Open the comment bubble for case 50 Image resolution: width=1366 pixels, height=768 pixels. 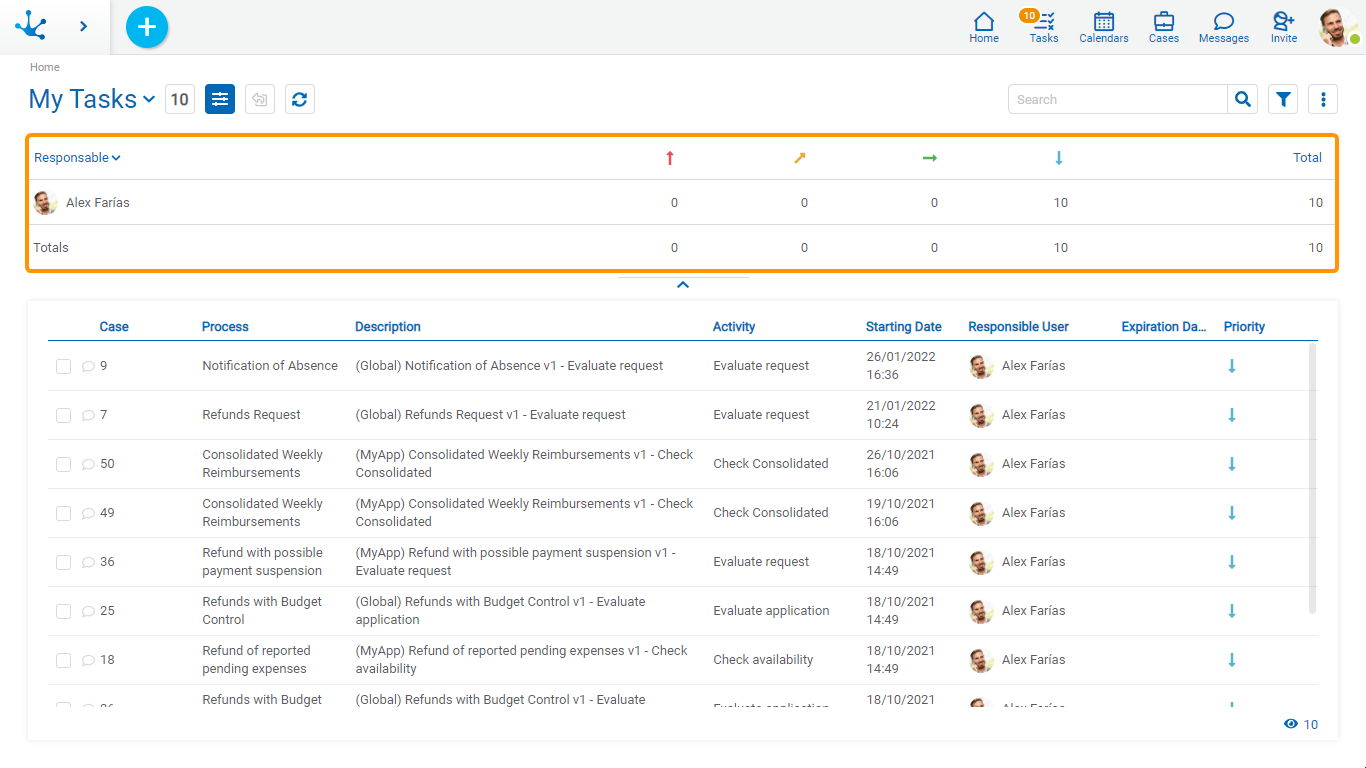coord(88,465)
